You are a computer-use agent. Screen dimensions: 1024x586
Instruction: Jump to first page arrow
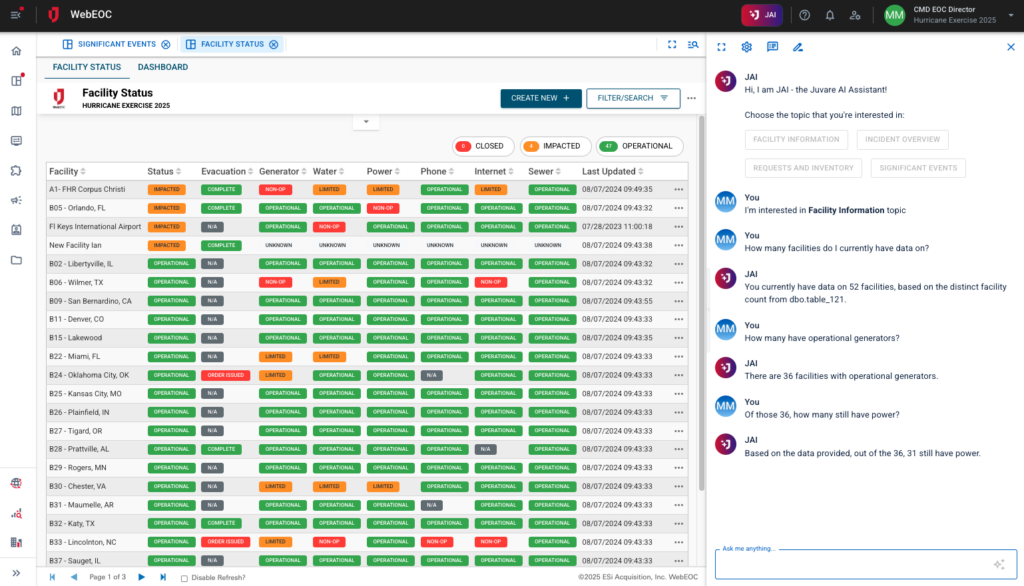coord(52,578)
